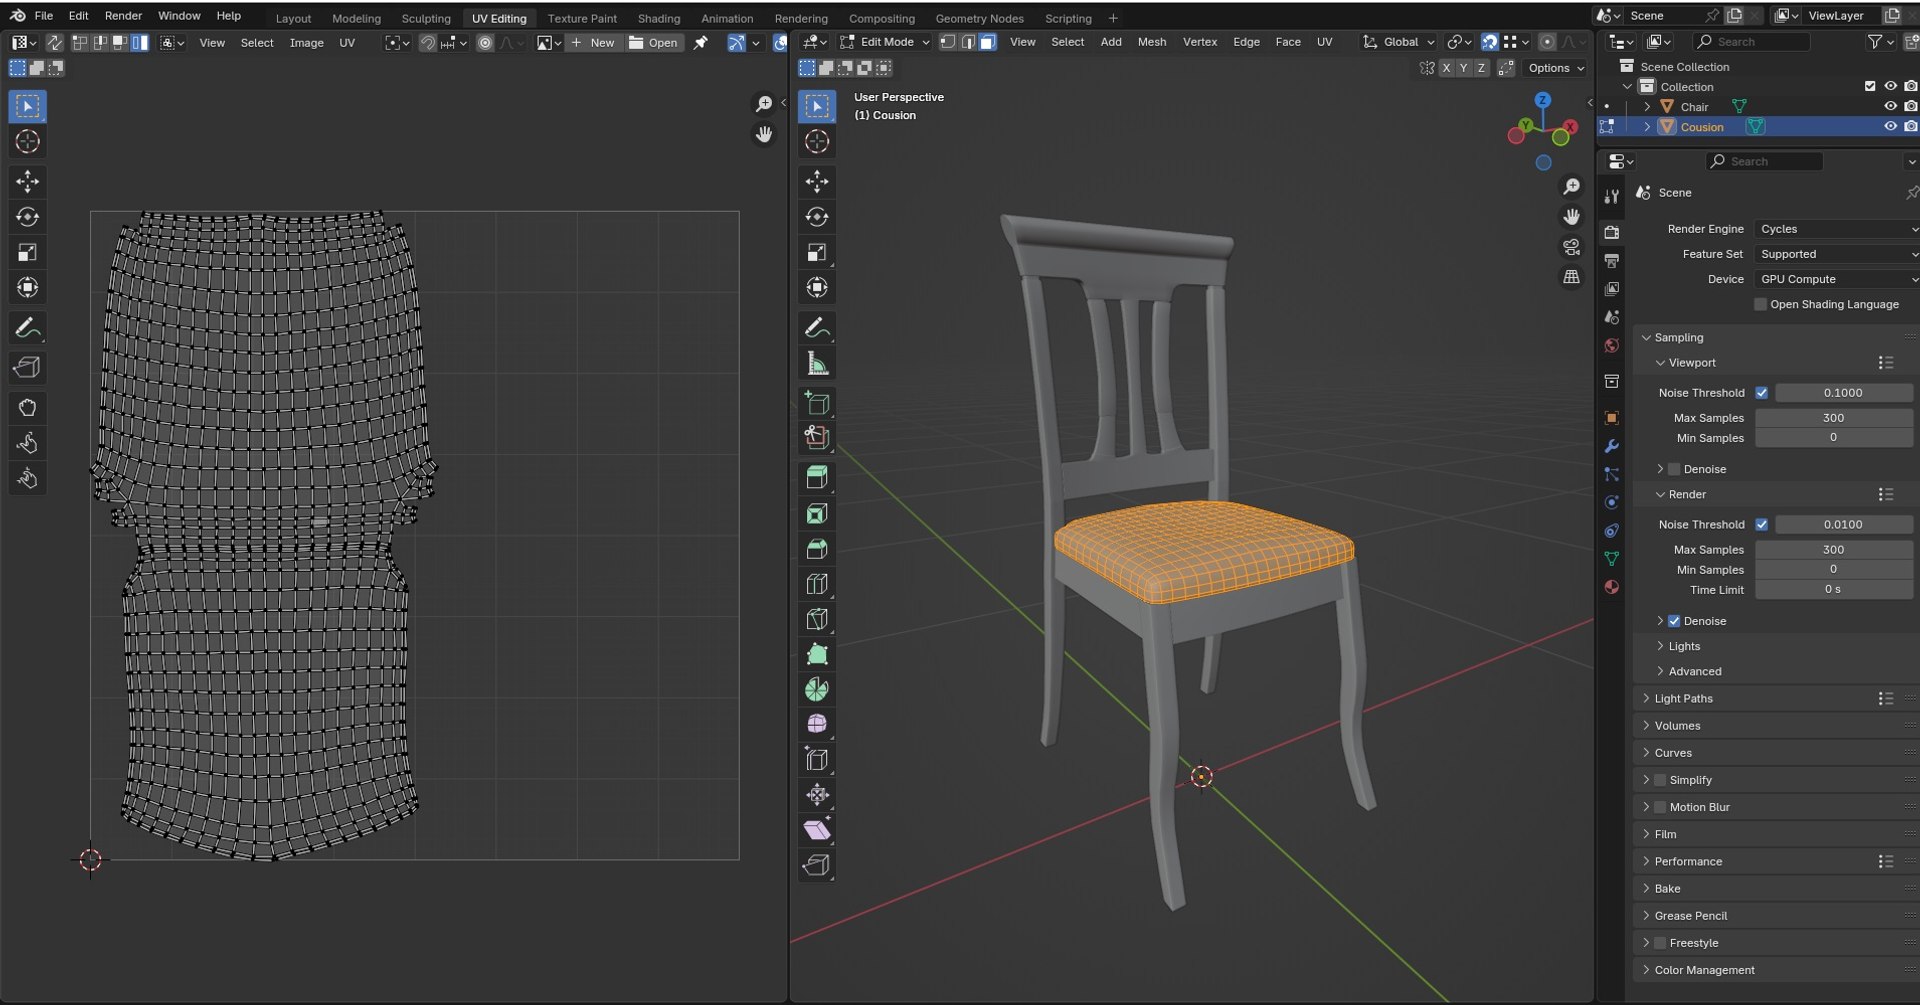Switch to orthographic/perspective view icon
This screenshot has width=1920, height=1005.
click(x=1571, y=277)
